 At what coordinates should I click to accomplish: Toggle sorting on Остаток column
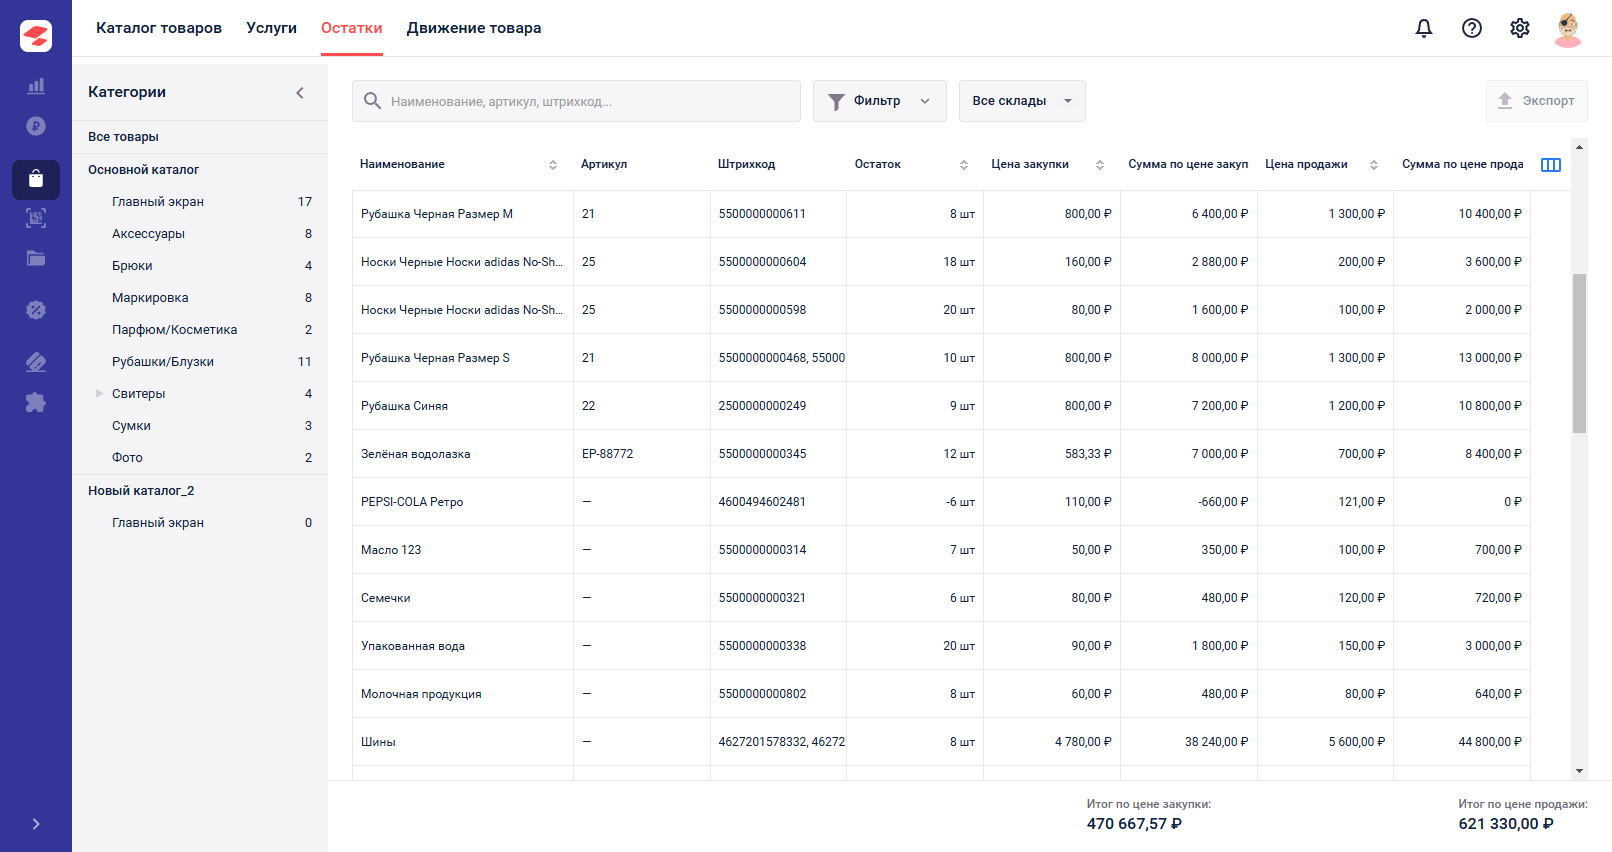coord(964,165)
